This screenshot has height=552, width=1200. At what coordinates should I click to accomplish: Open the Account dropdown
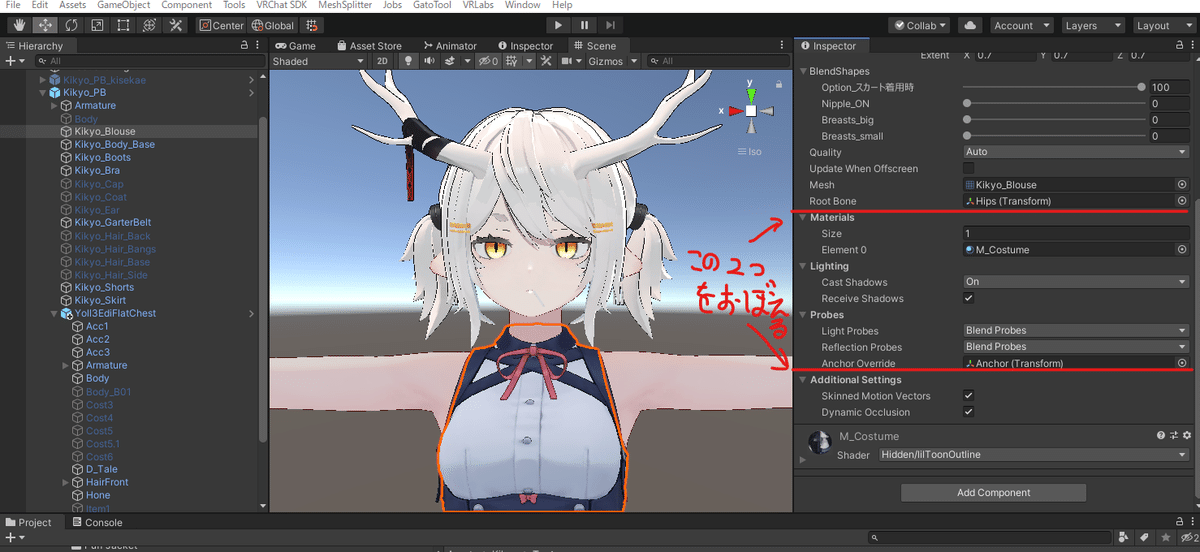pos(1022,25)
